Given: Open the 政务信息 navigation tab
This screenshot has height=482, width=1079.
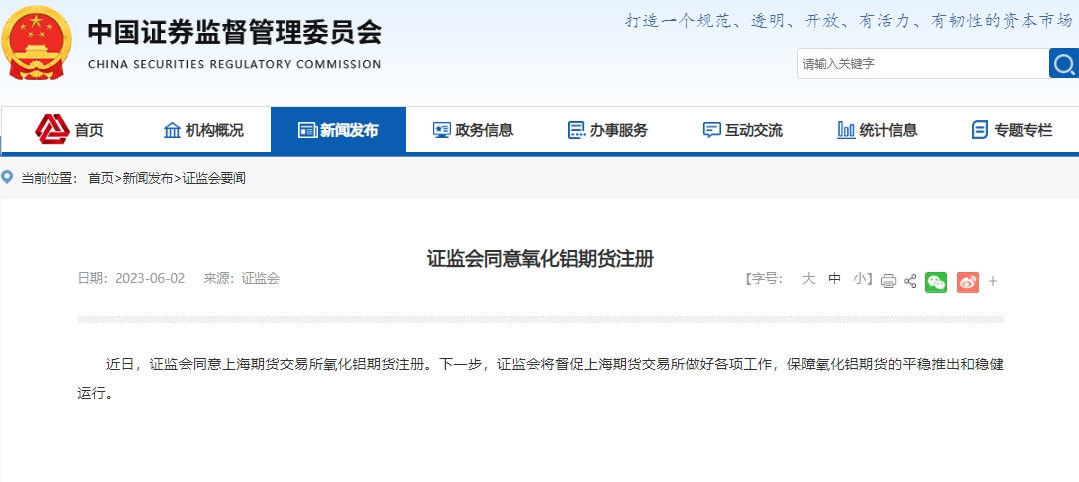Looking at the screenshot, I should click(x=473, y=129).
